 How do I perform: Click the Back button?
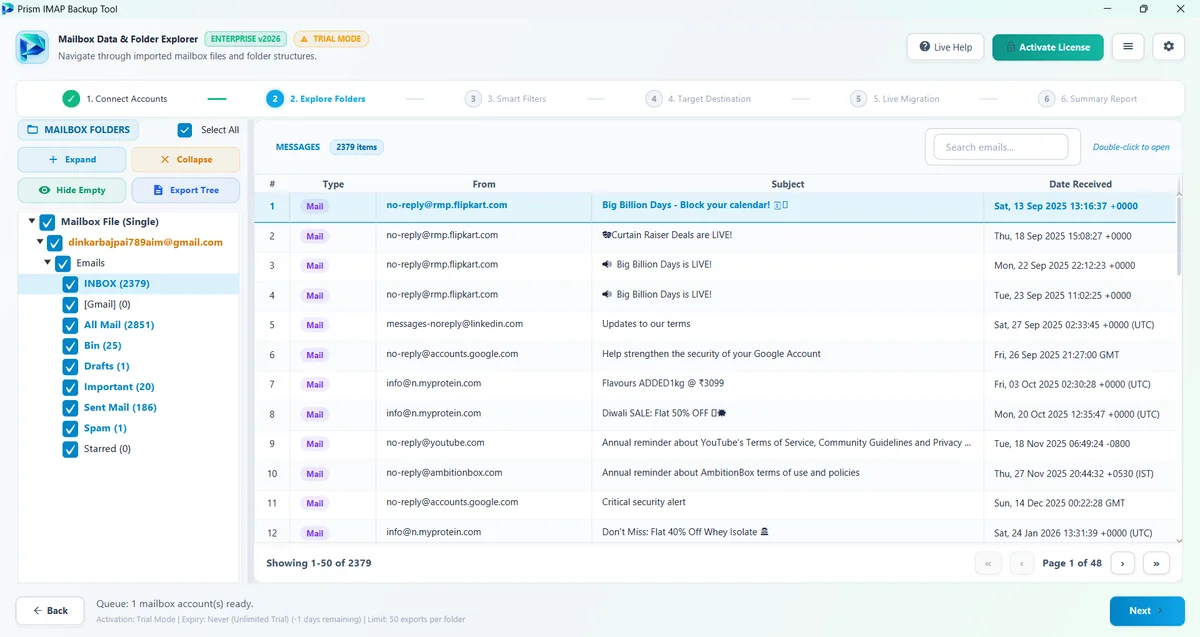[x=50, y=610]
